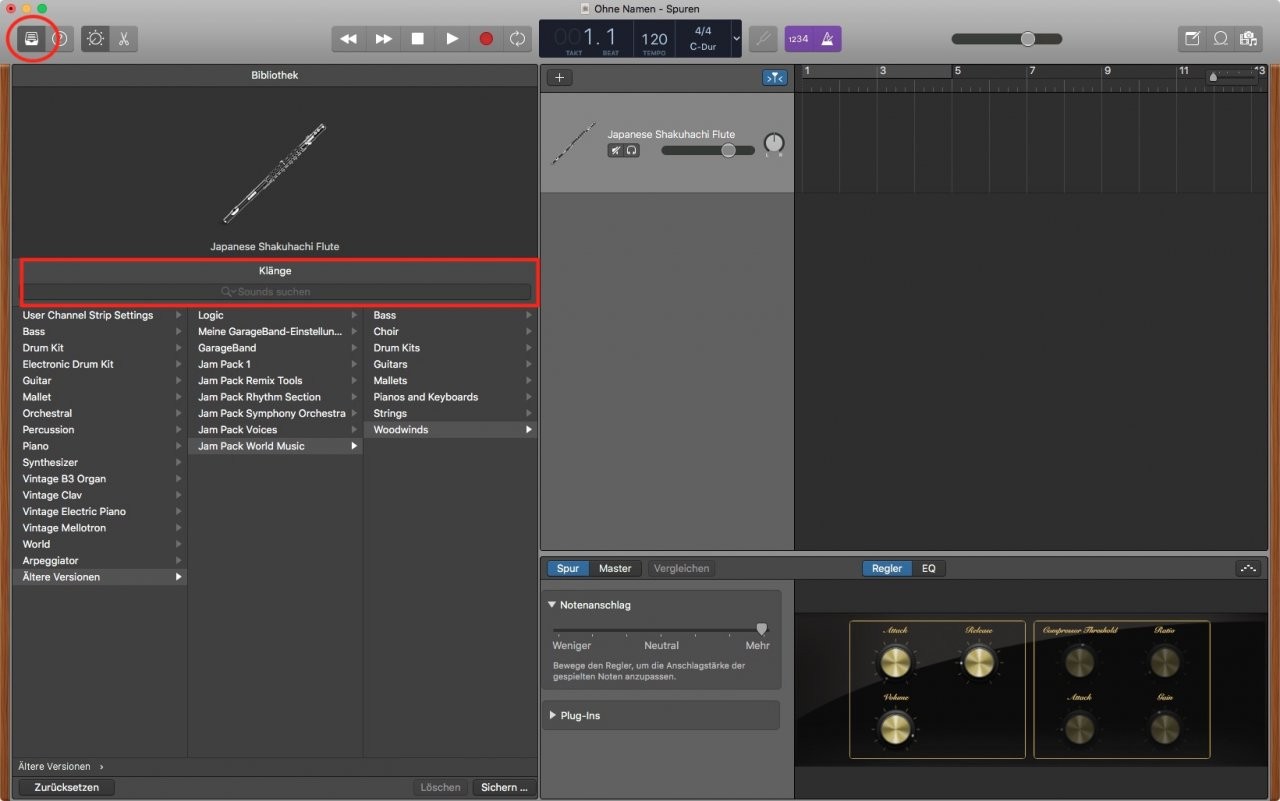Click the master volume slider in toolbar

[x=1005, y=39]
